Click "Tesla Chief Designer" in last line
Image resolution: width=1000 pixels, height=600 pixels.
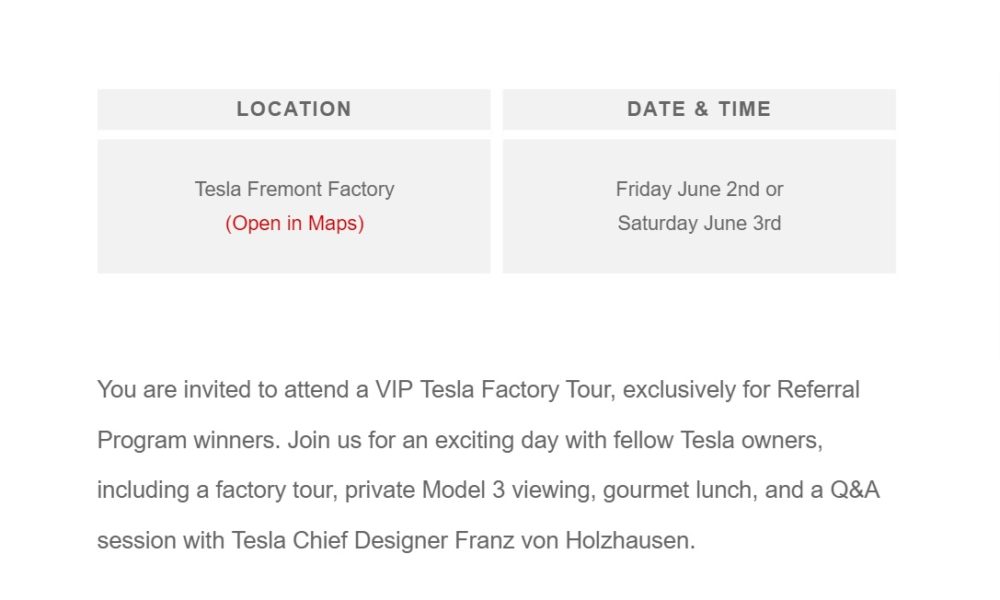[339, 541]
